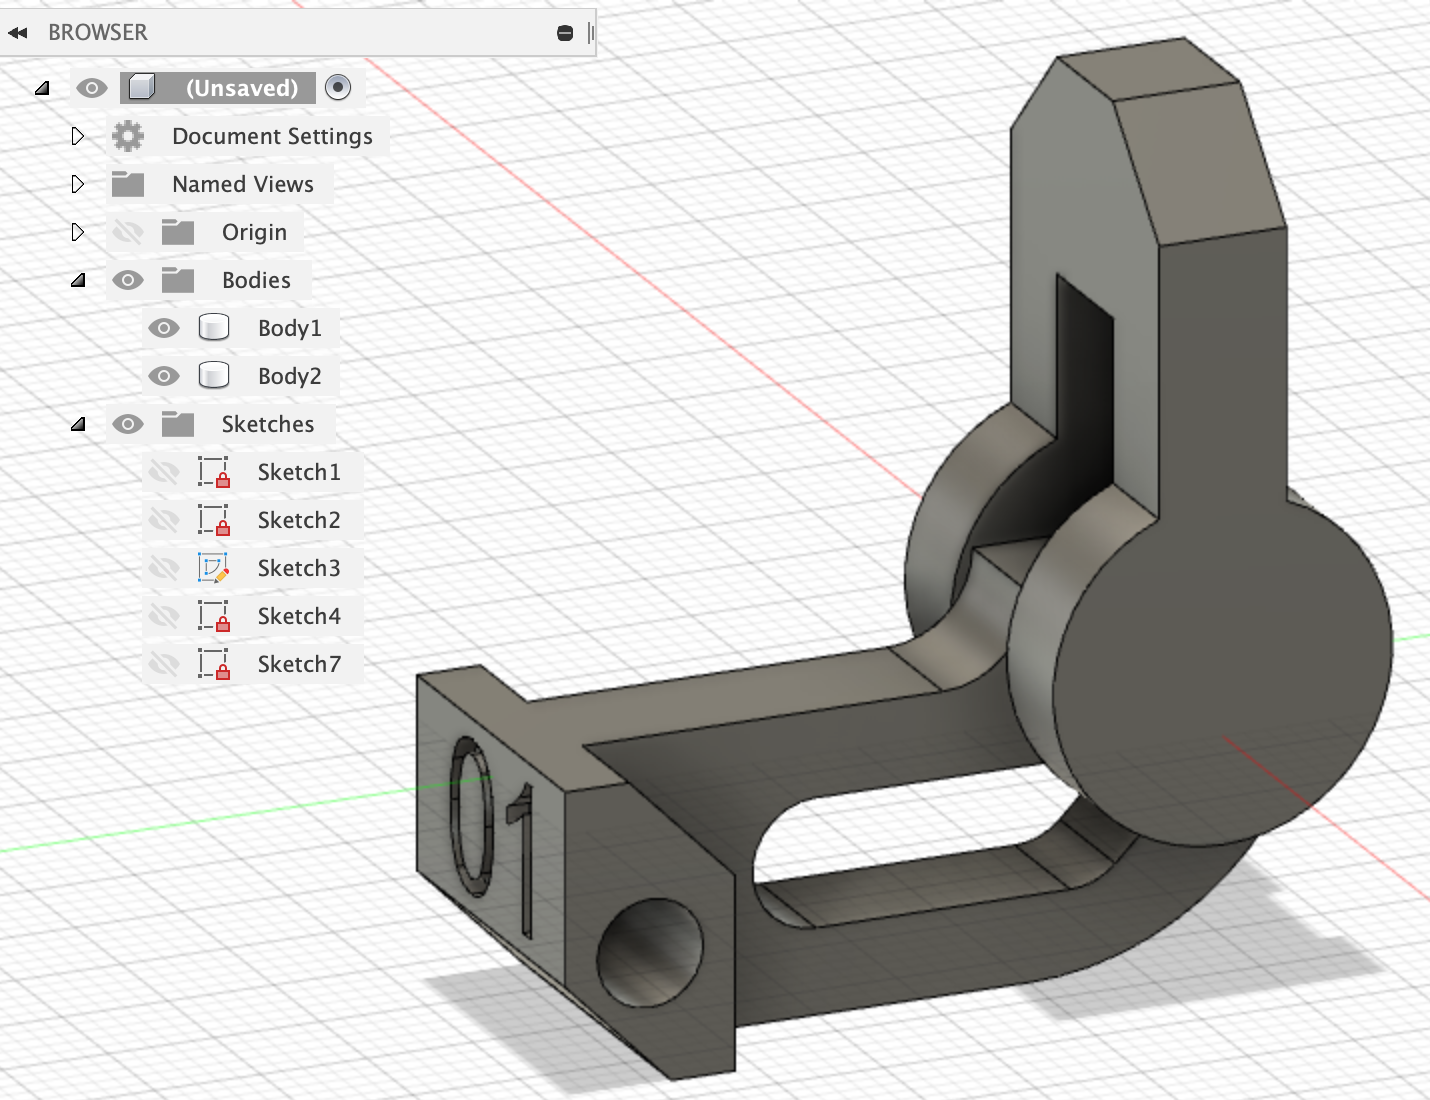Screen dimensions: 1430x1100
Task: Click the Browser panel minimize circle icon
Action: (x=565, y=33)
